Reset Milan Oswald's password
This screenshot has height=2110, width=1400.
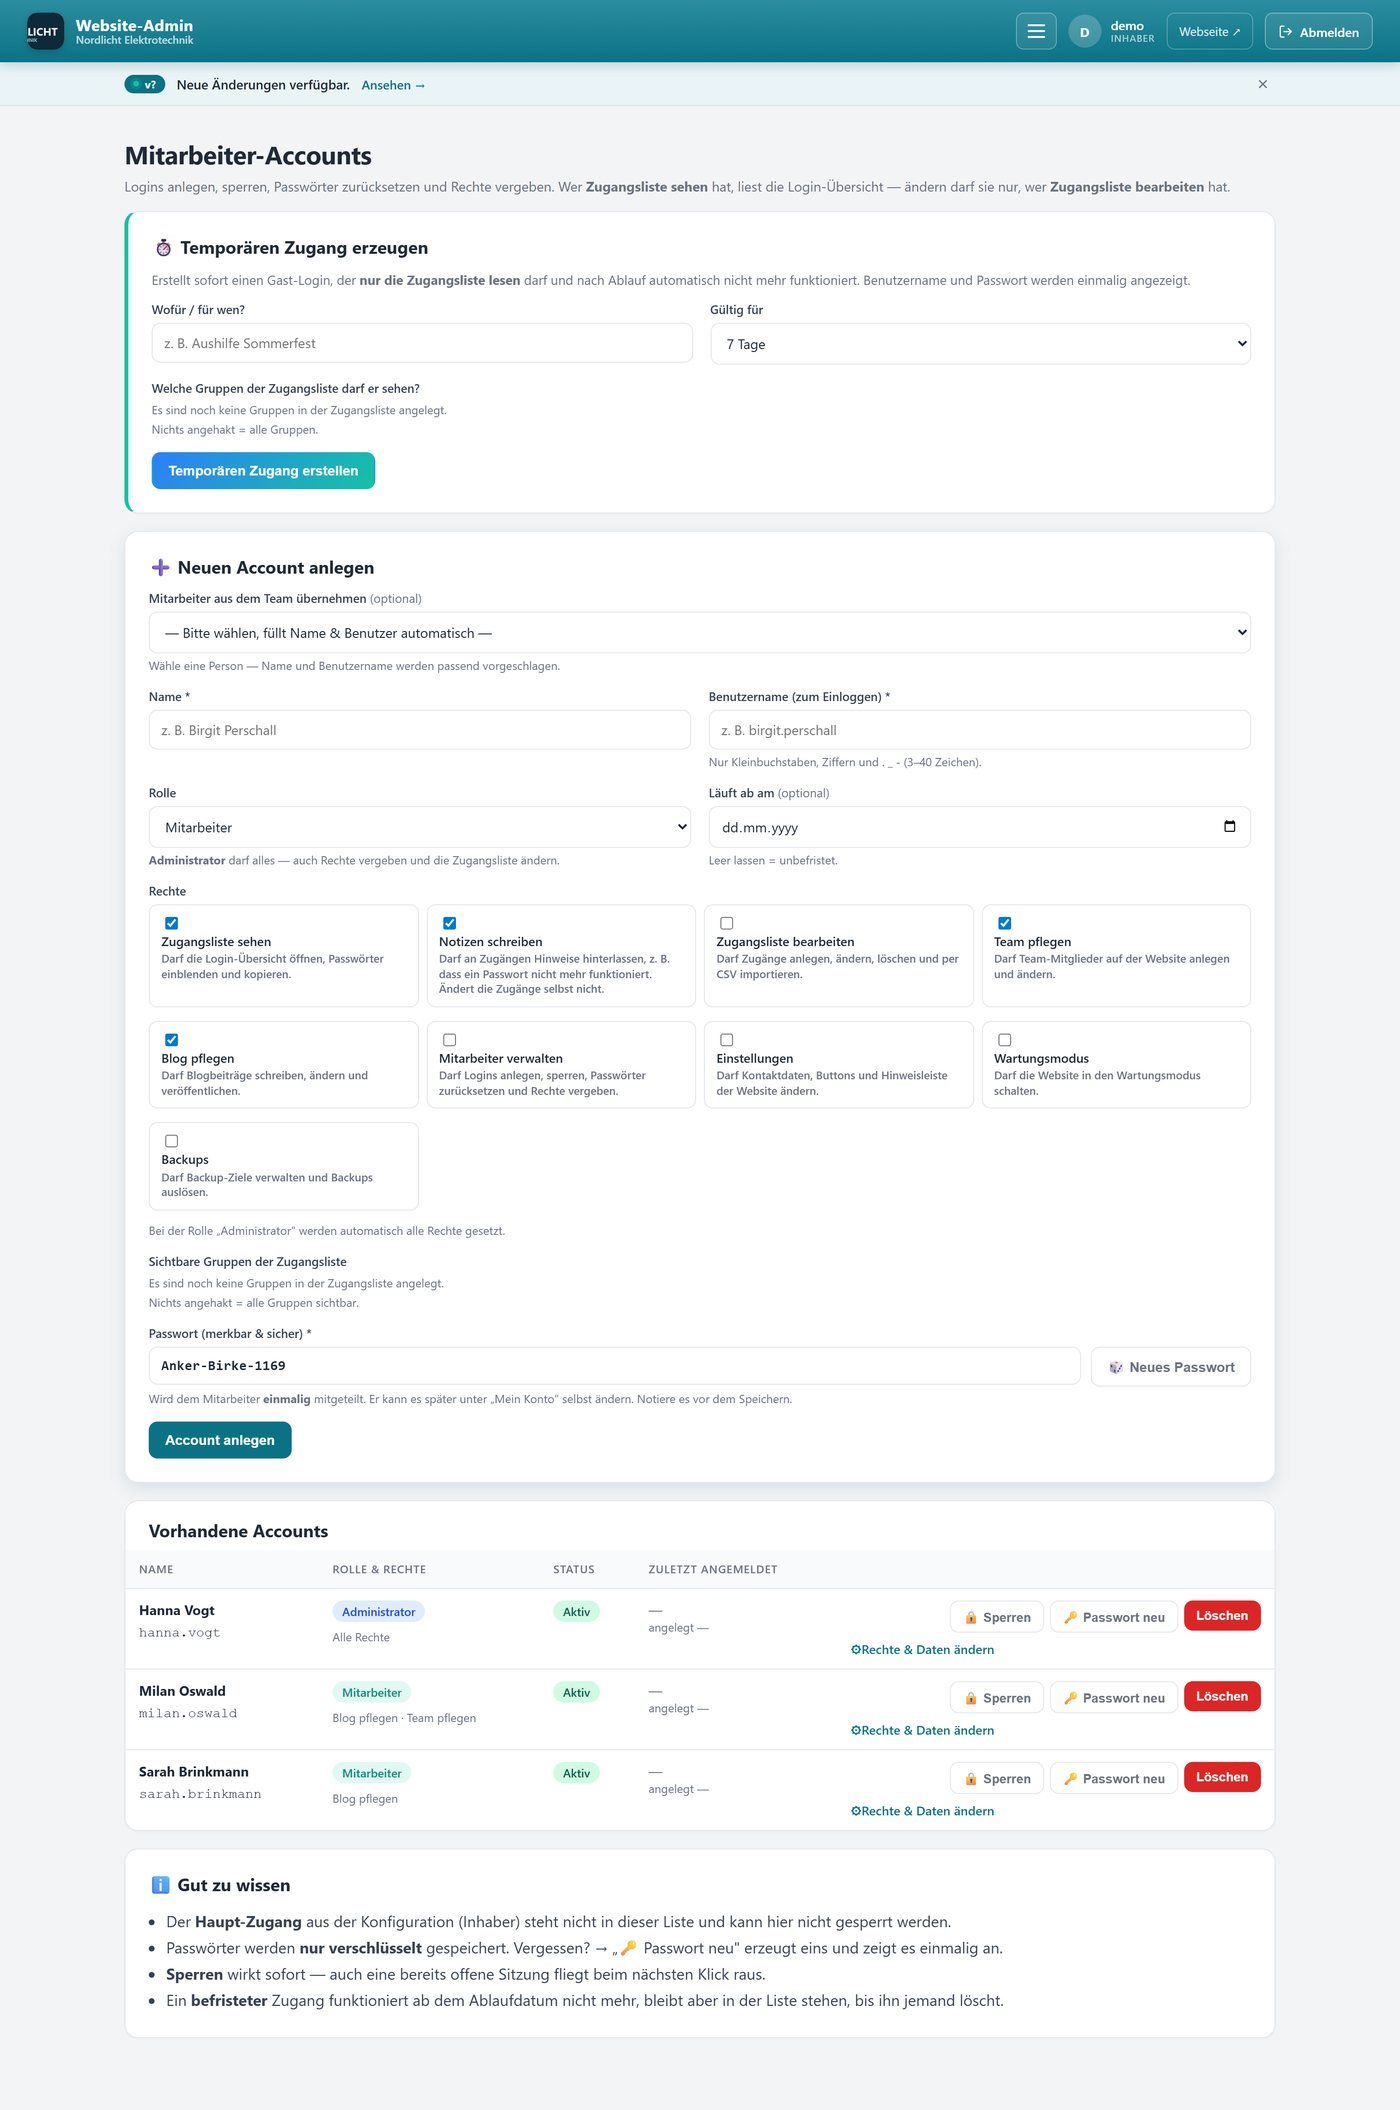pos(1113,1698)
